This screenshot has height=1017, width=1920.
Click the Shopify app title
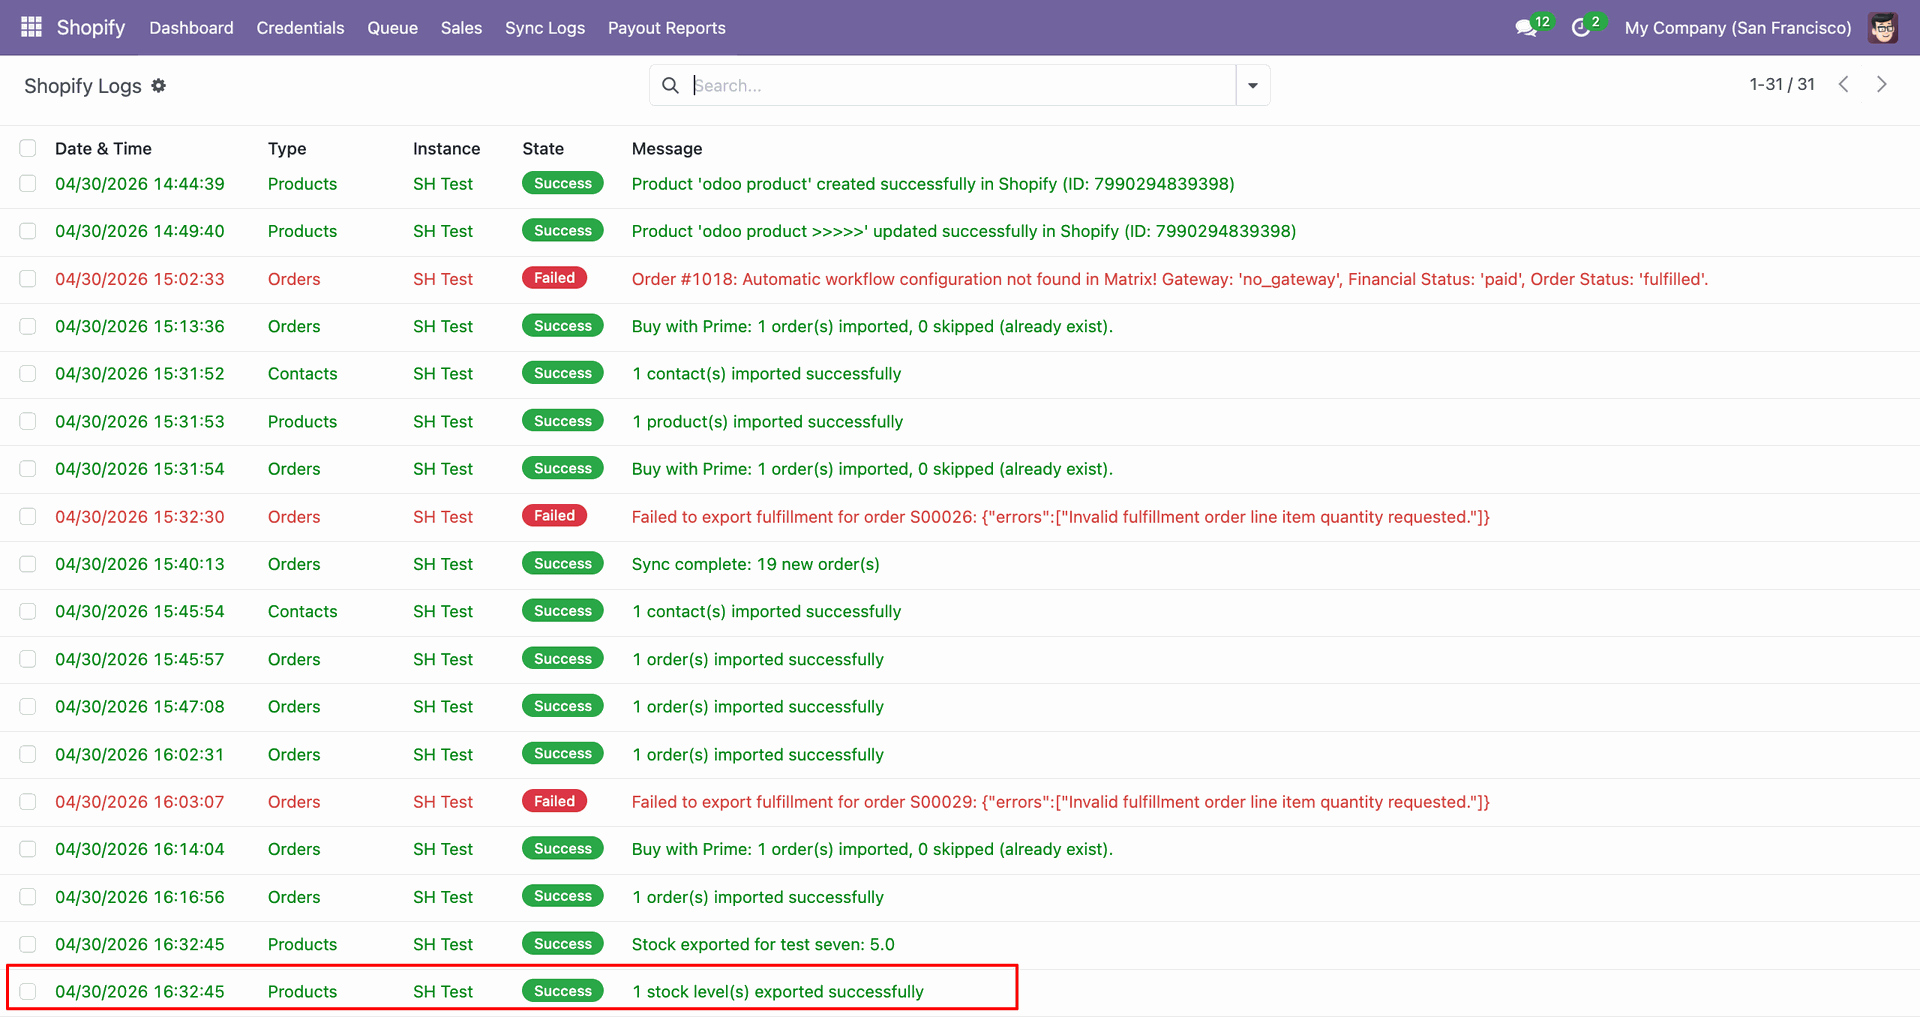[91, 27]
